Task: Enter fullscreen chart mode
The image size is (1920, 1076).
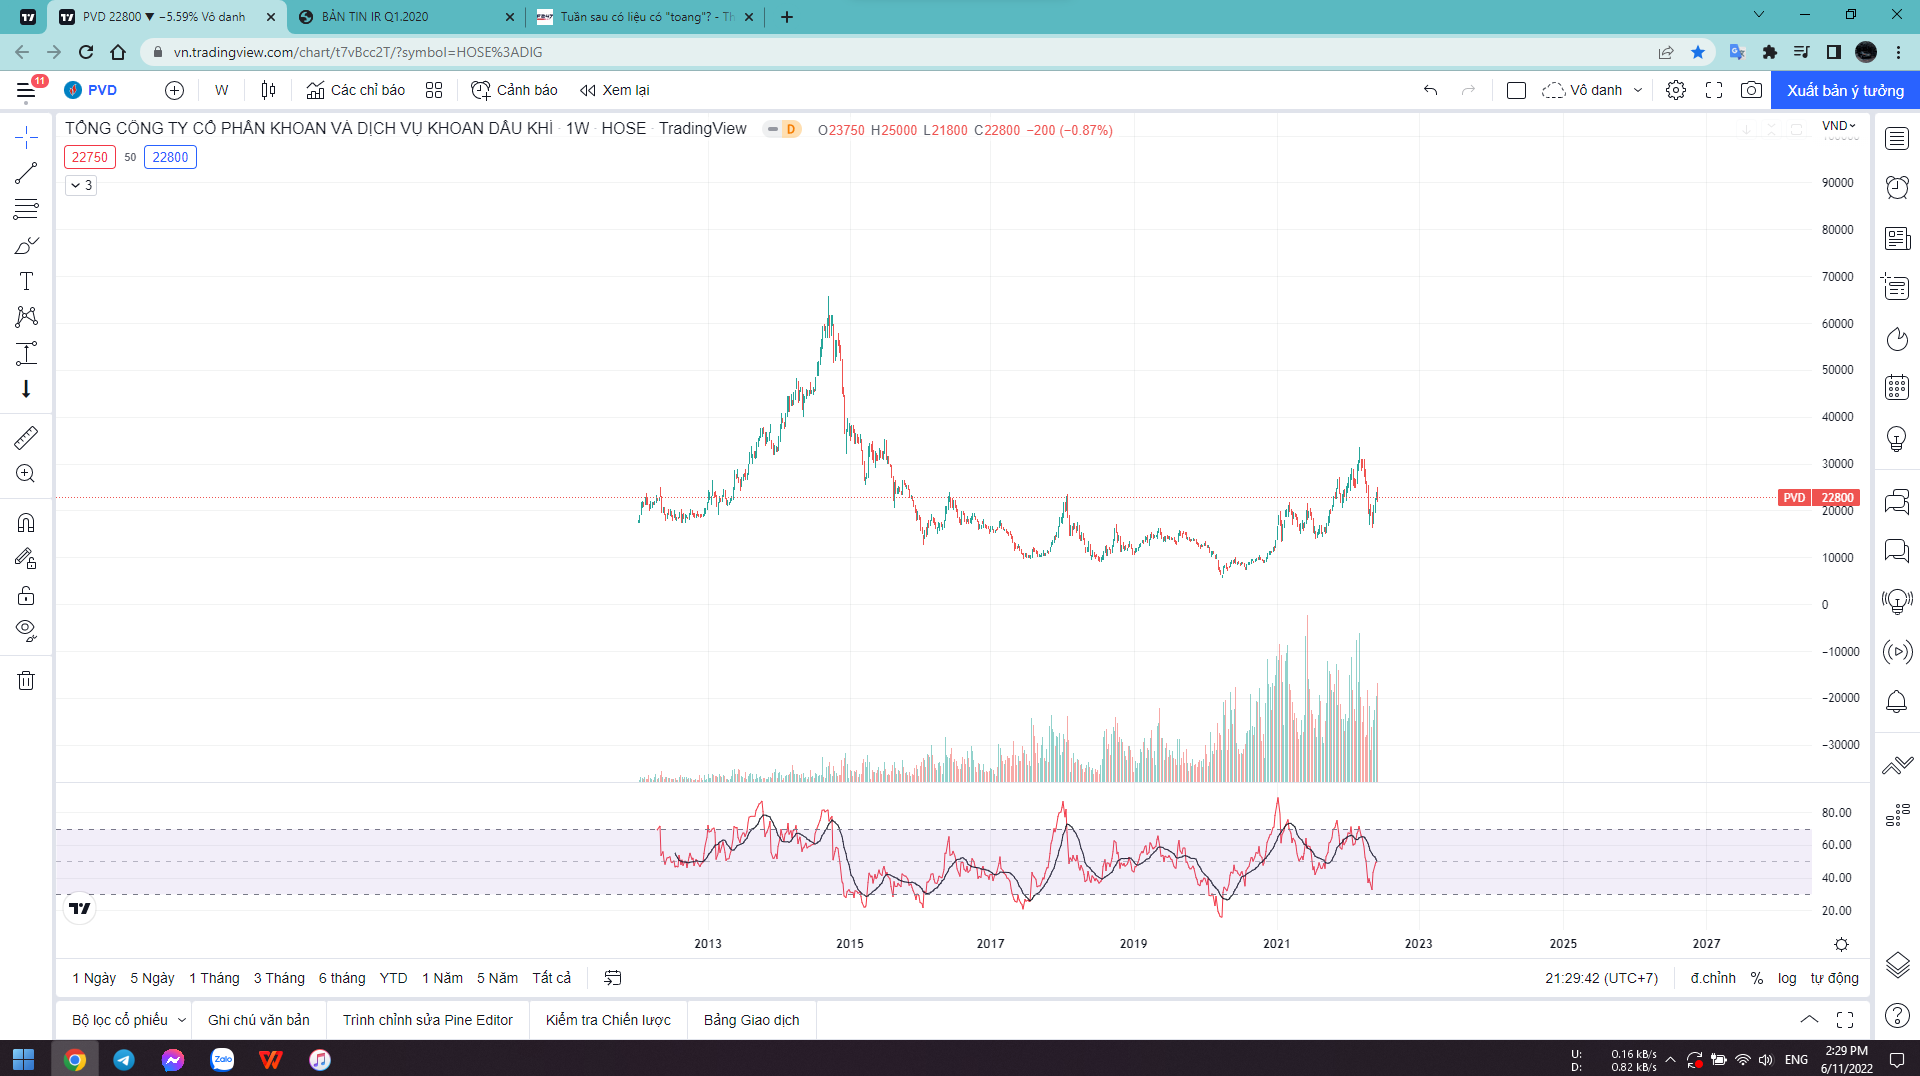Action: click(x=1714, y=90)
